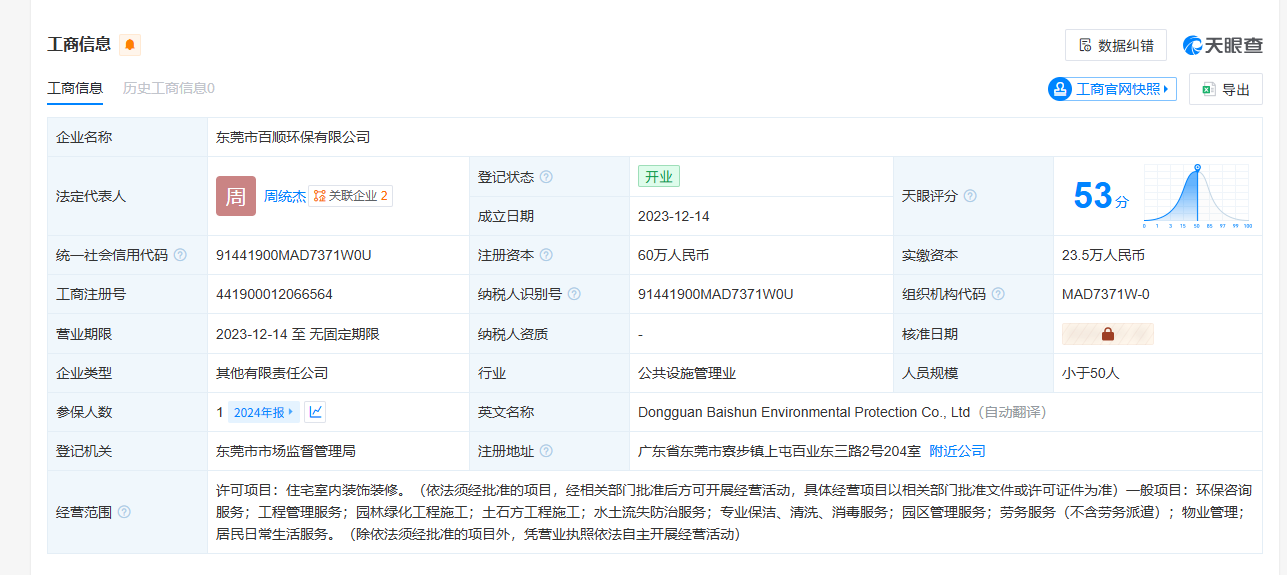This screenshot has width=1287, height=575.
Task: Click the 数据纠错 button
Action: (x=1116, y=45)
